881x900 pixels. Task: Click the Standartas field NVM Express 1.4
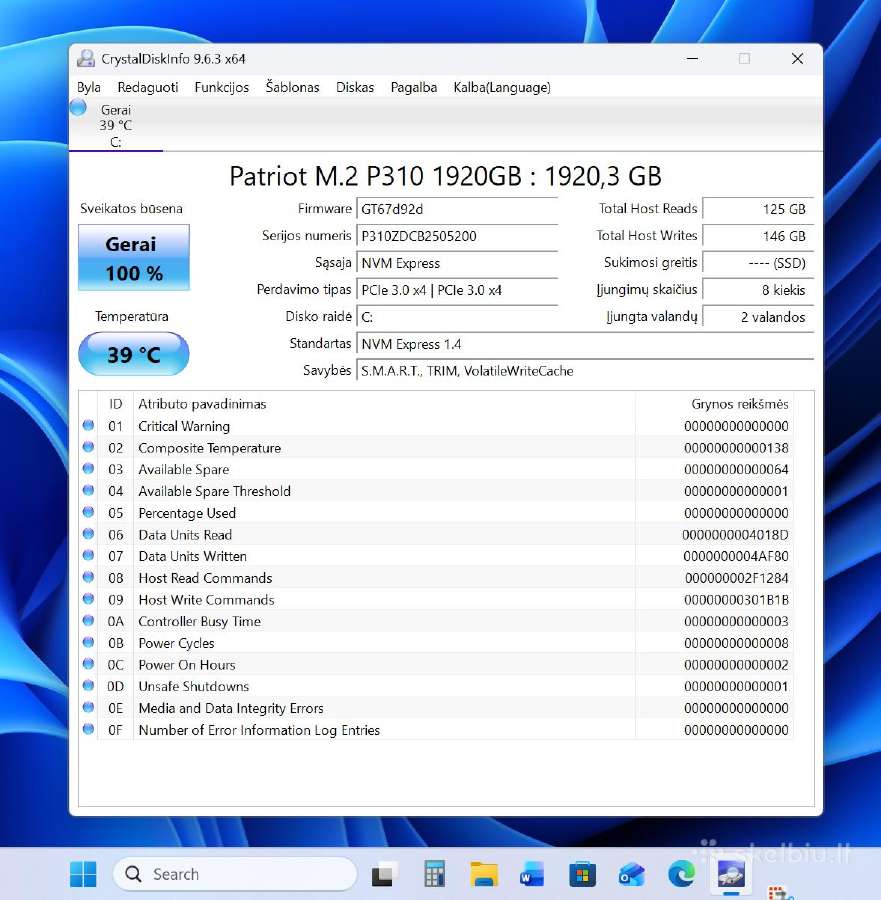tap(585, 344)
